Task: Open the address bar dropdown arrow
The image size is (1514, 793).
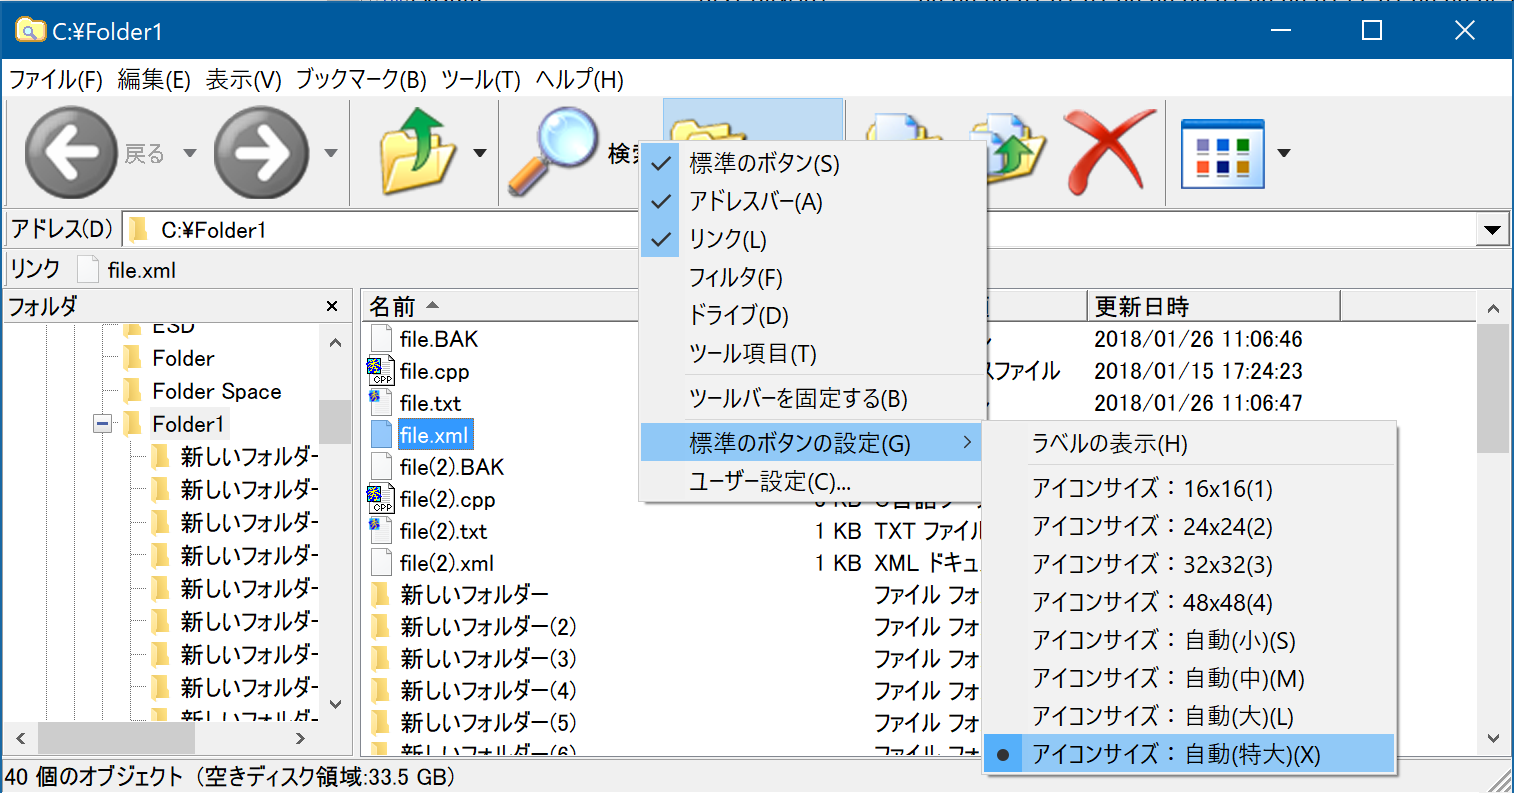Action: [1491, 230]
